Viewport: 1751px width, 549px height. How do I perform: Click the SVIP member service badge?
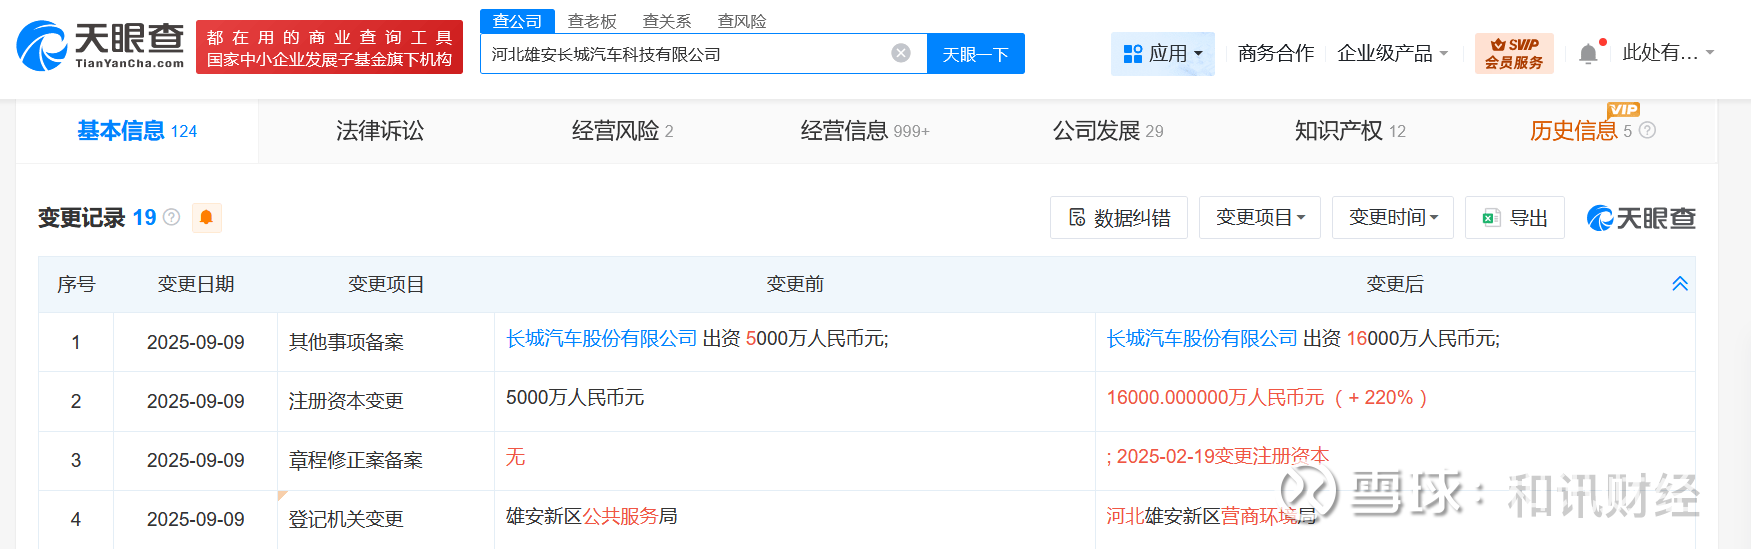point(1514,53)
